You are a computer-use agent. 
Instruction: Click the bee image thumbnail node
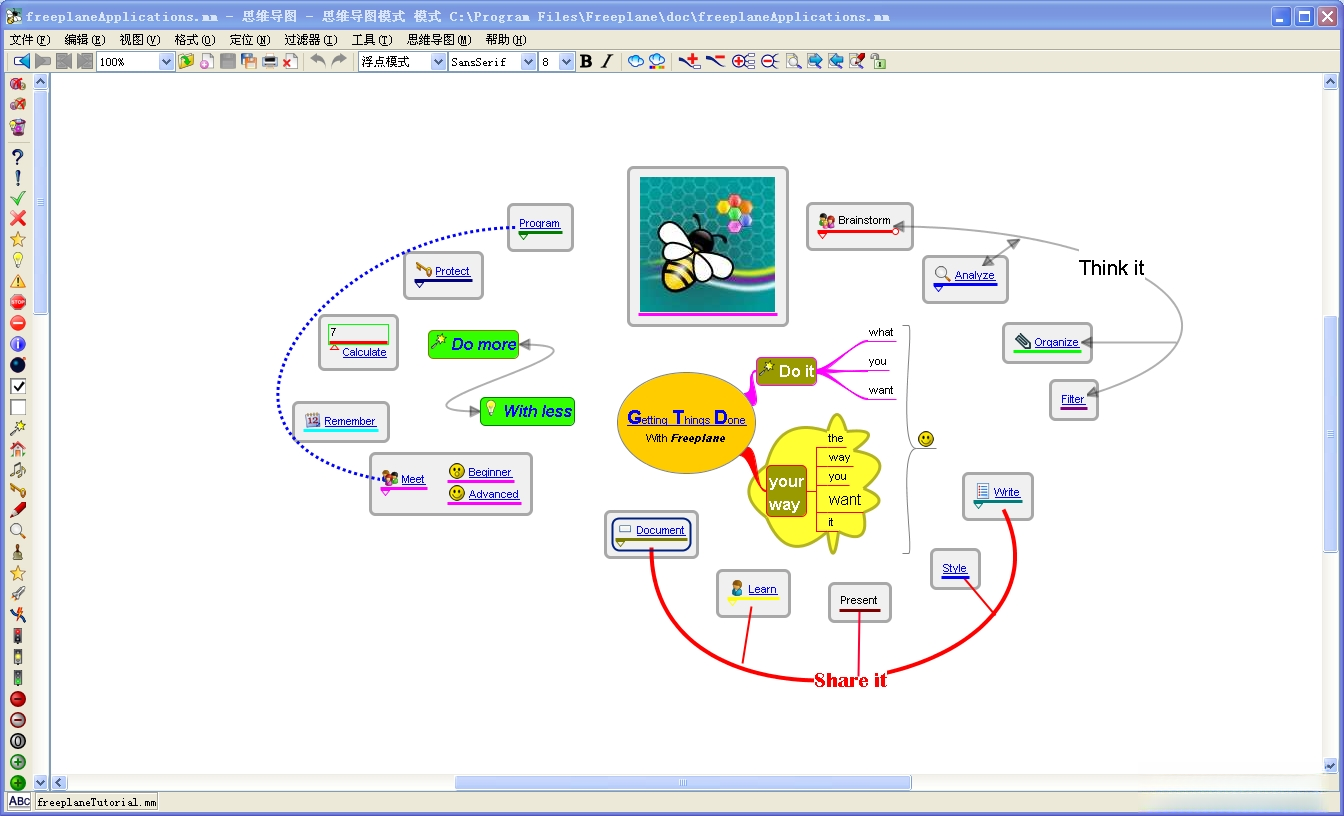707,245
